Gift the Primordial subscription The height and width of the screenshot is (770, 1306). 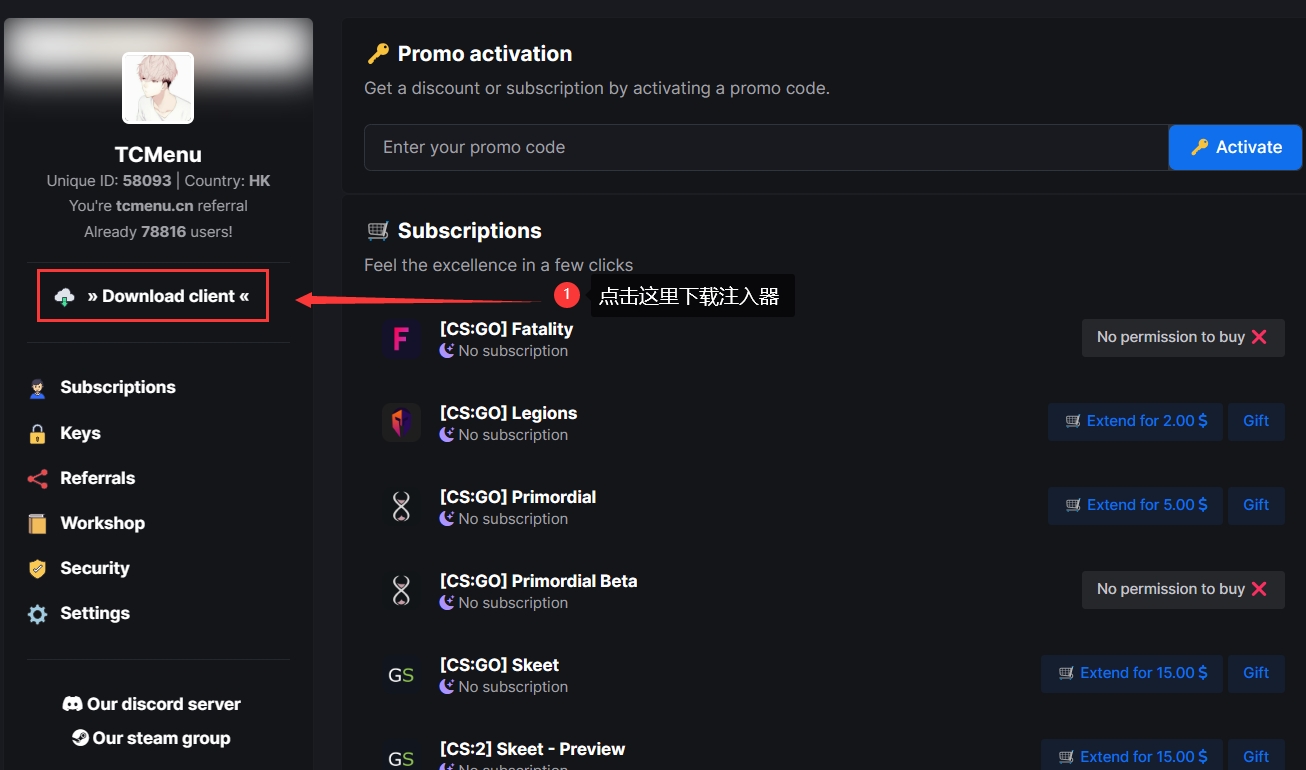[x=1256, y=506]
